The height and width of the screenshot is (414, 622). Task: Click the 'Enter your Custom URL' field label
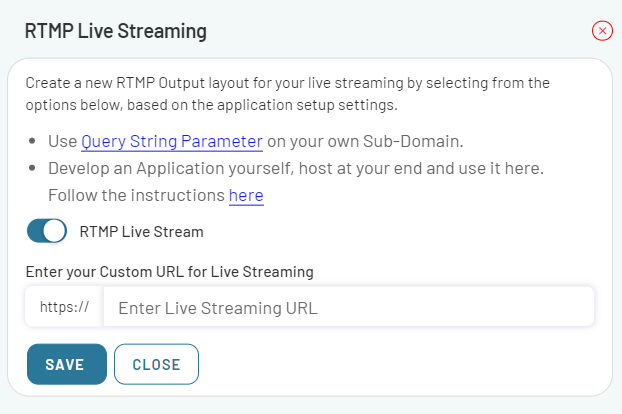(170, 272)
